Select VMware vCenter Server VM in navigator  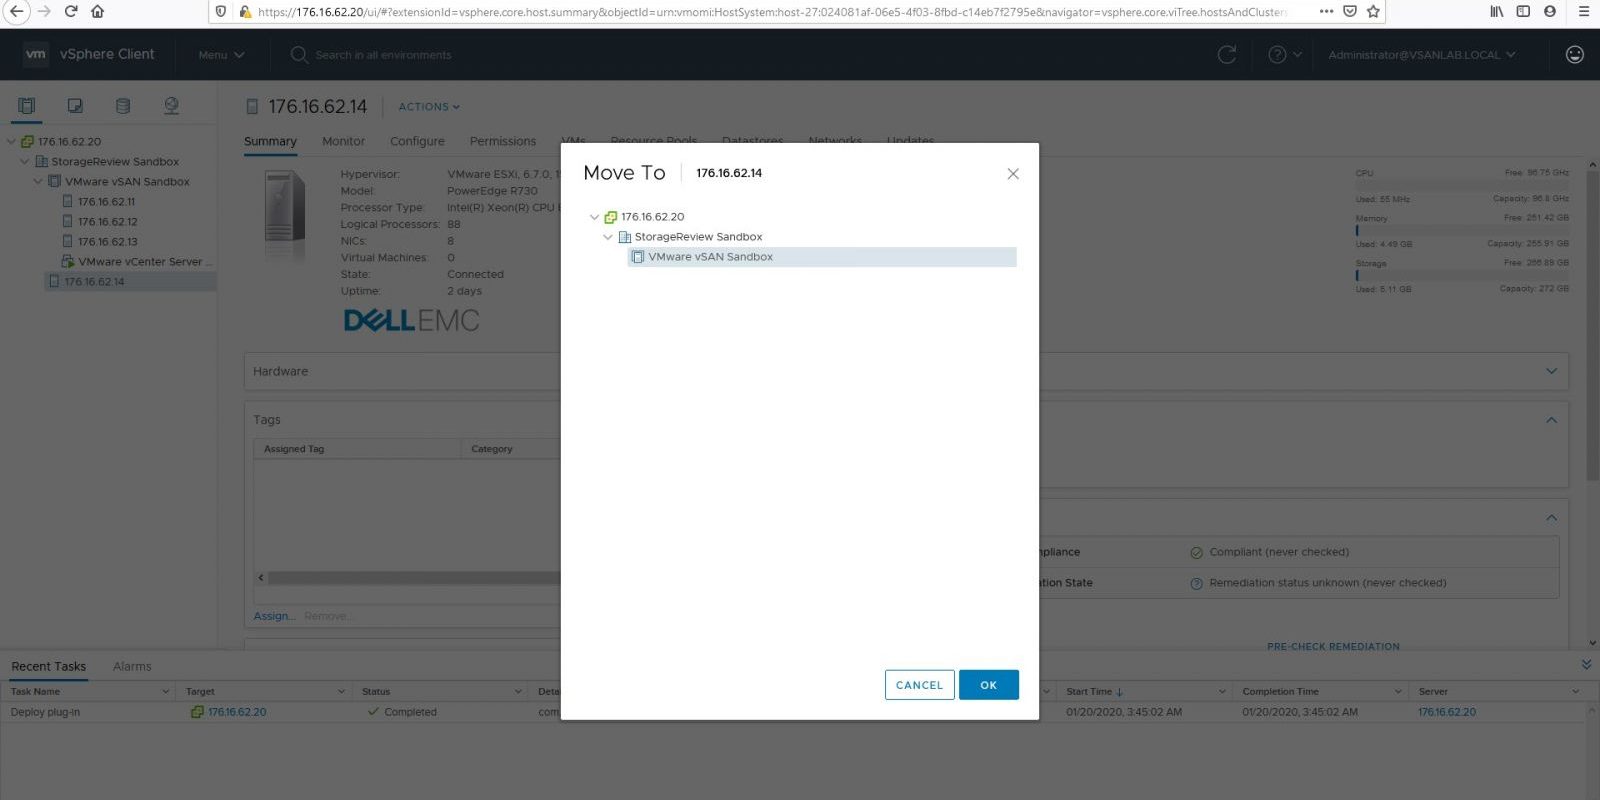coord(145,262)
